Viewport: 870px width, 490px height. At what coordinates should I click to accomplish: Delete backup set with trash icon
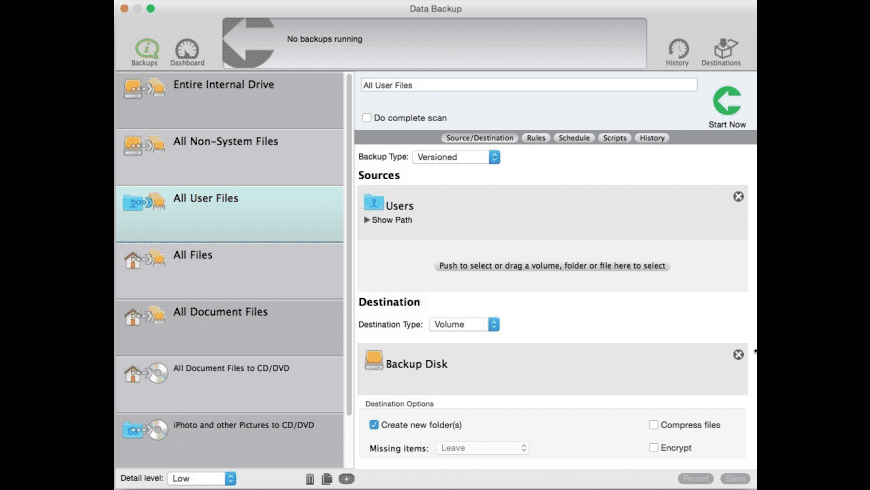coord(310,478)
